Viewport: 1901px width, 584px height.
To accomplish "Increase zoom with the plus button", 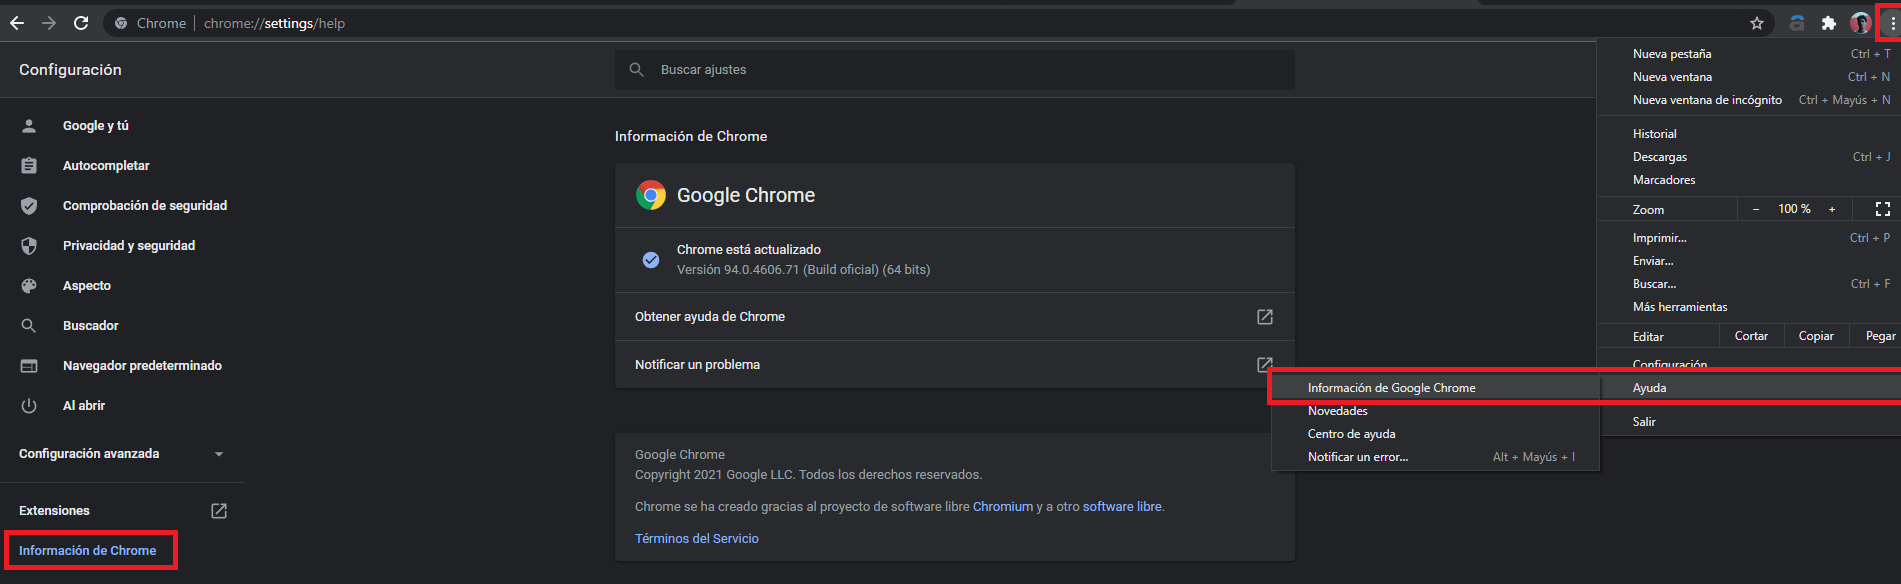I will [x=1832, y=209].
